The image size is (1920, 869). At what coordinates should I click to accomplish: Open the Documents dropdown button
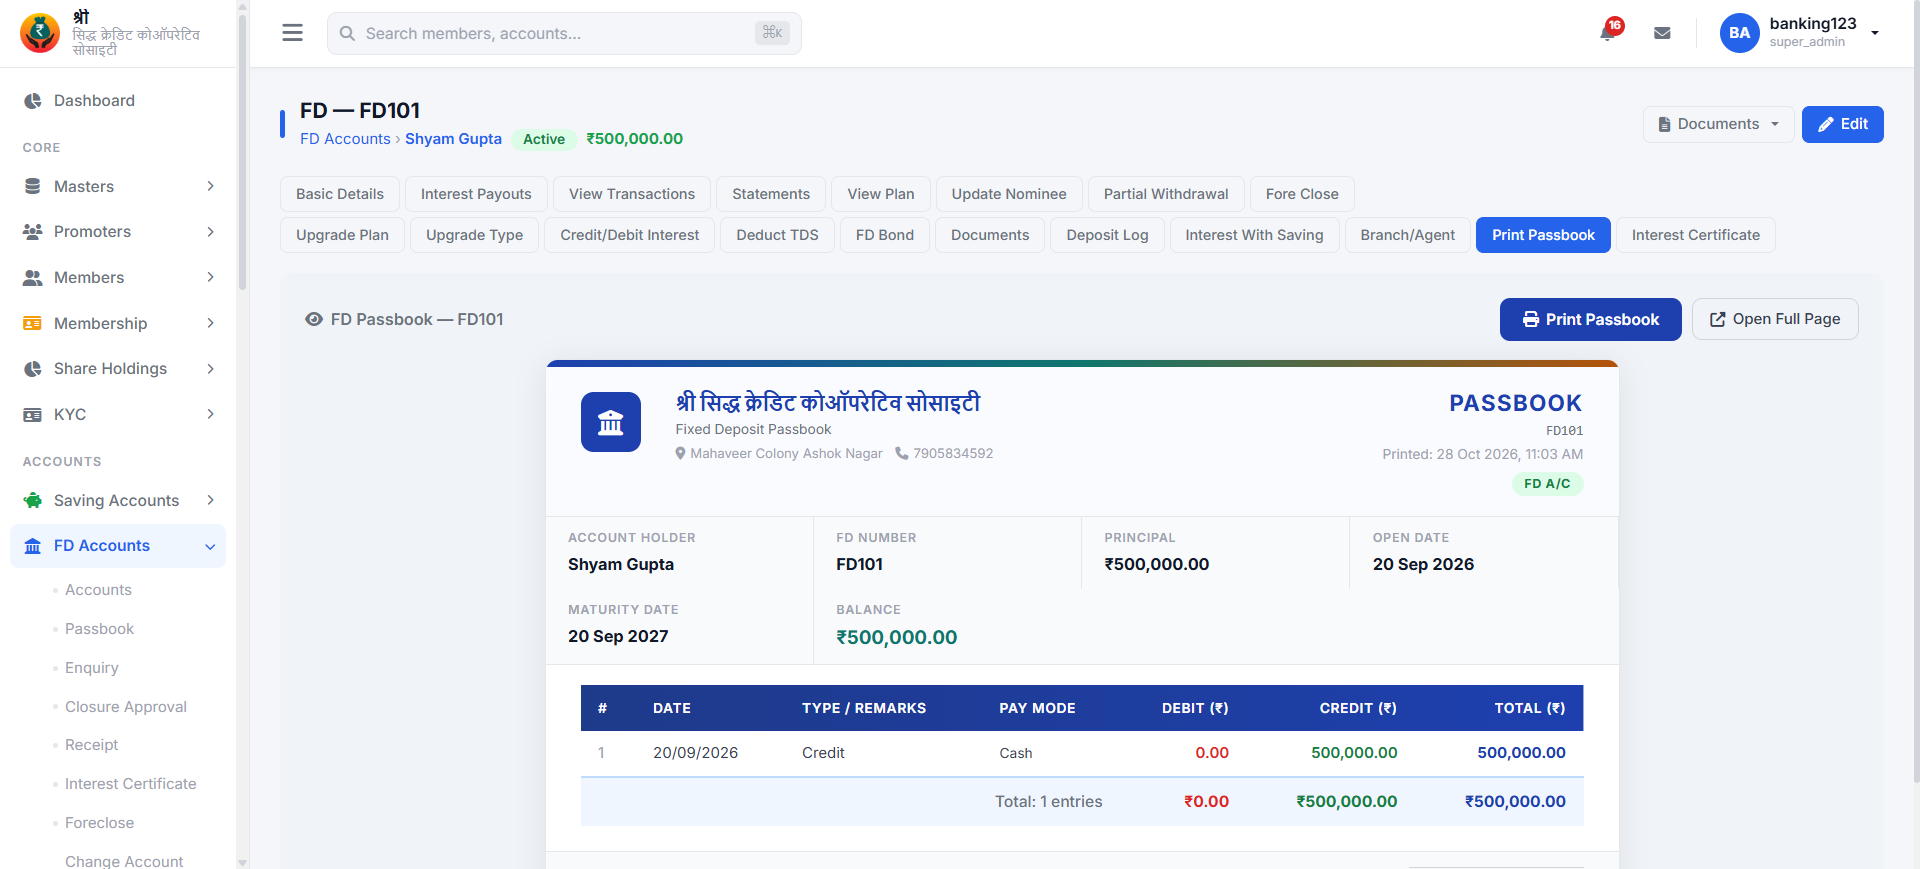[1718, 124]
